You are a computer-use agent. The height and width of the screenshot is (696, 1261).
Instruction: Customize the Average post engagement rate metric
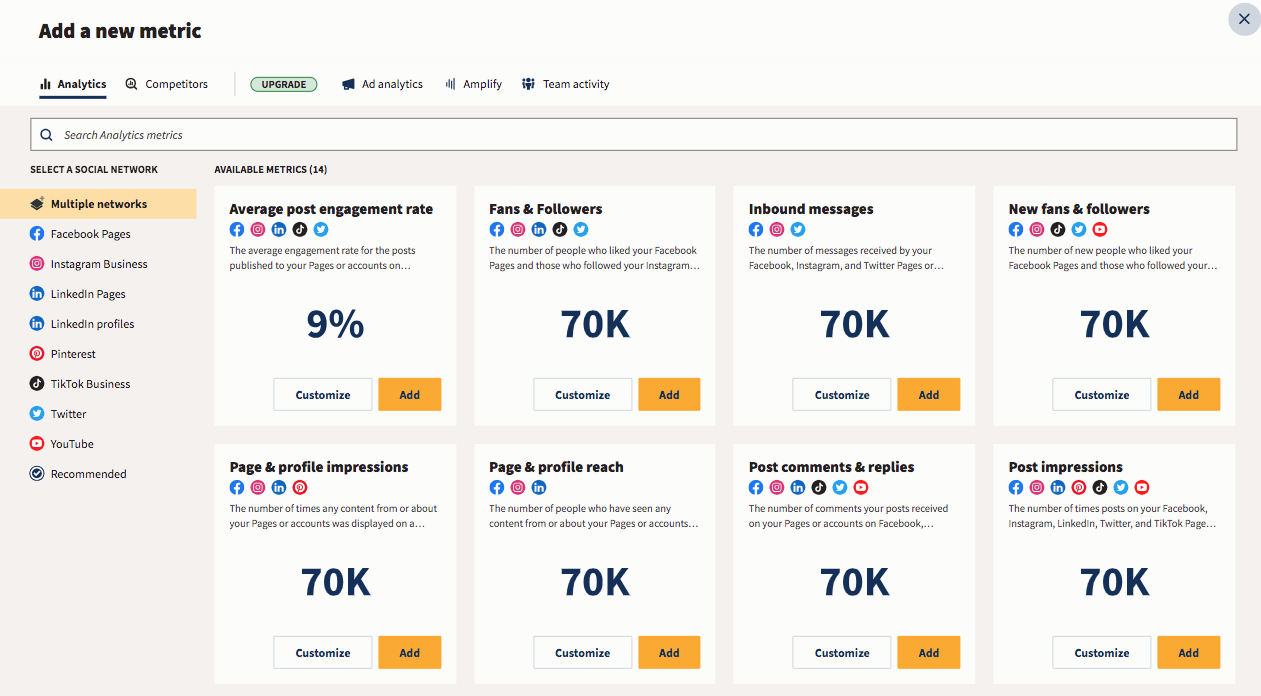pyautogui.click(x=322, y=394)
